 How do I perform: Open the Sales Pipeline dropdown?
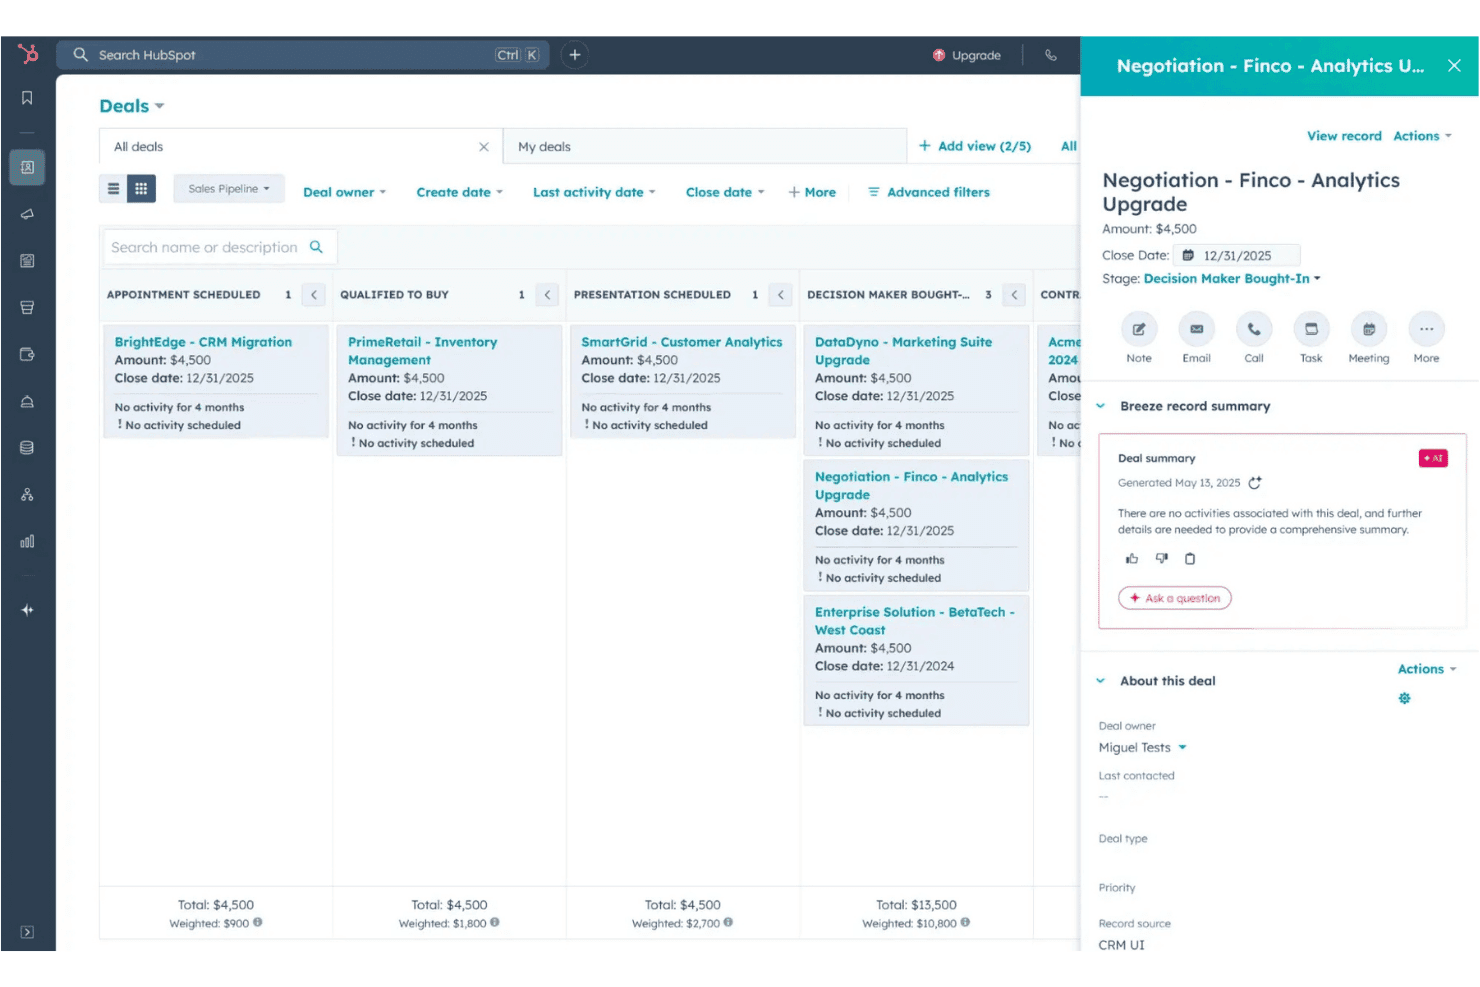point(229,189)
